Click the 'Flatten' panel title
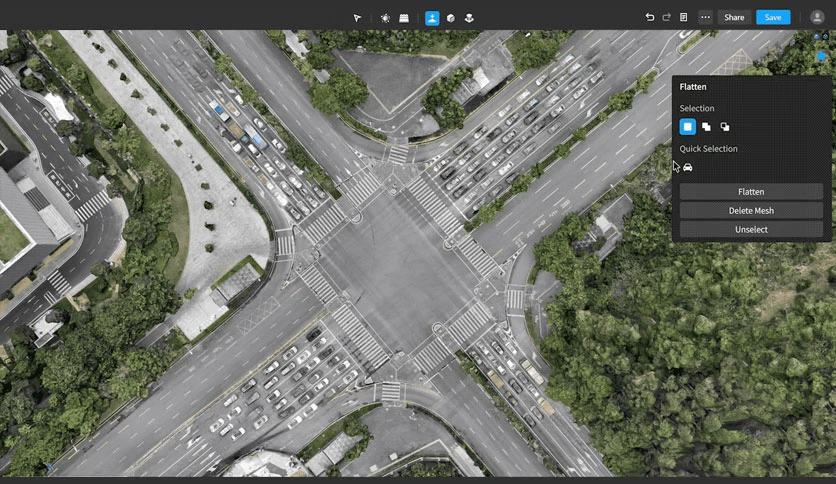Screen dimensions: 836x484 (693, 87)
